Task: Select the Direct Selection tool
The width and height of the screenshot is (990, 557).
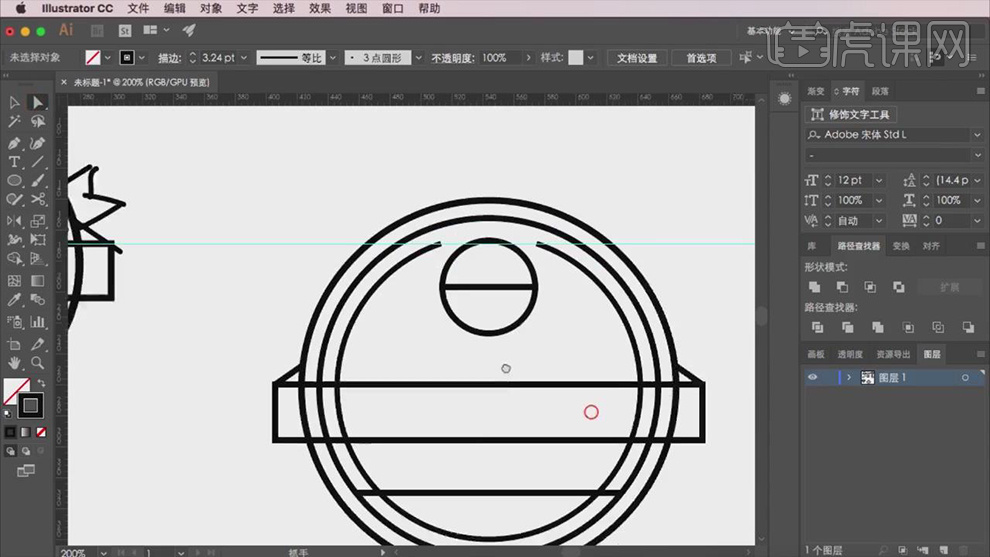Action: tap(37, 102)
